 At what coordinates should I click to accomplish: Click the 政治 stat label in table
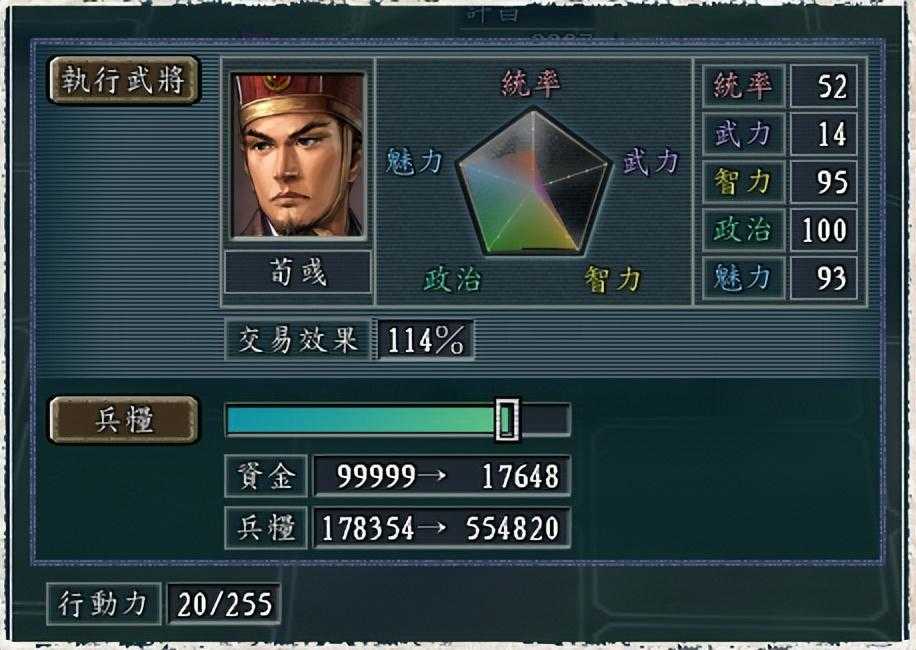coord(743,230)
